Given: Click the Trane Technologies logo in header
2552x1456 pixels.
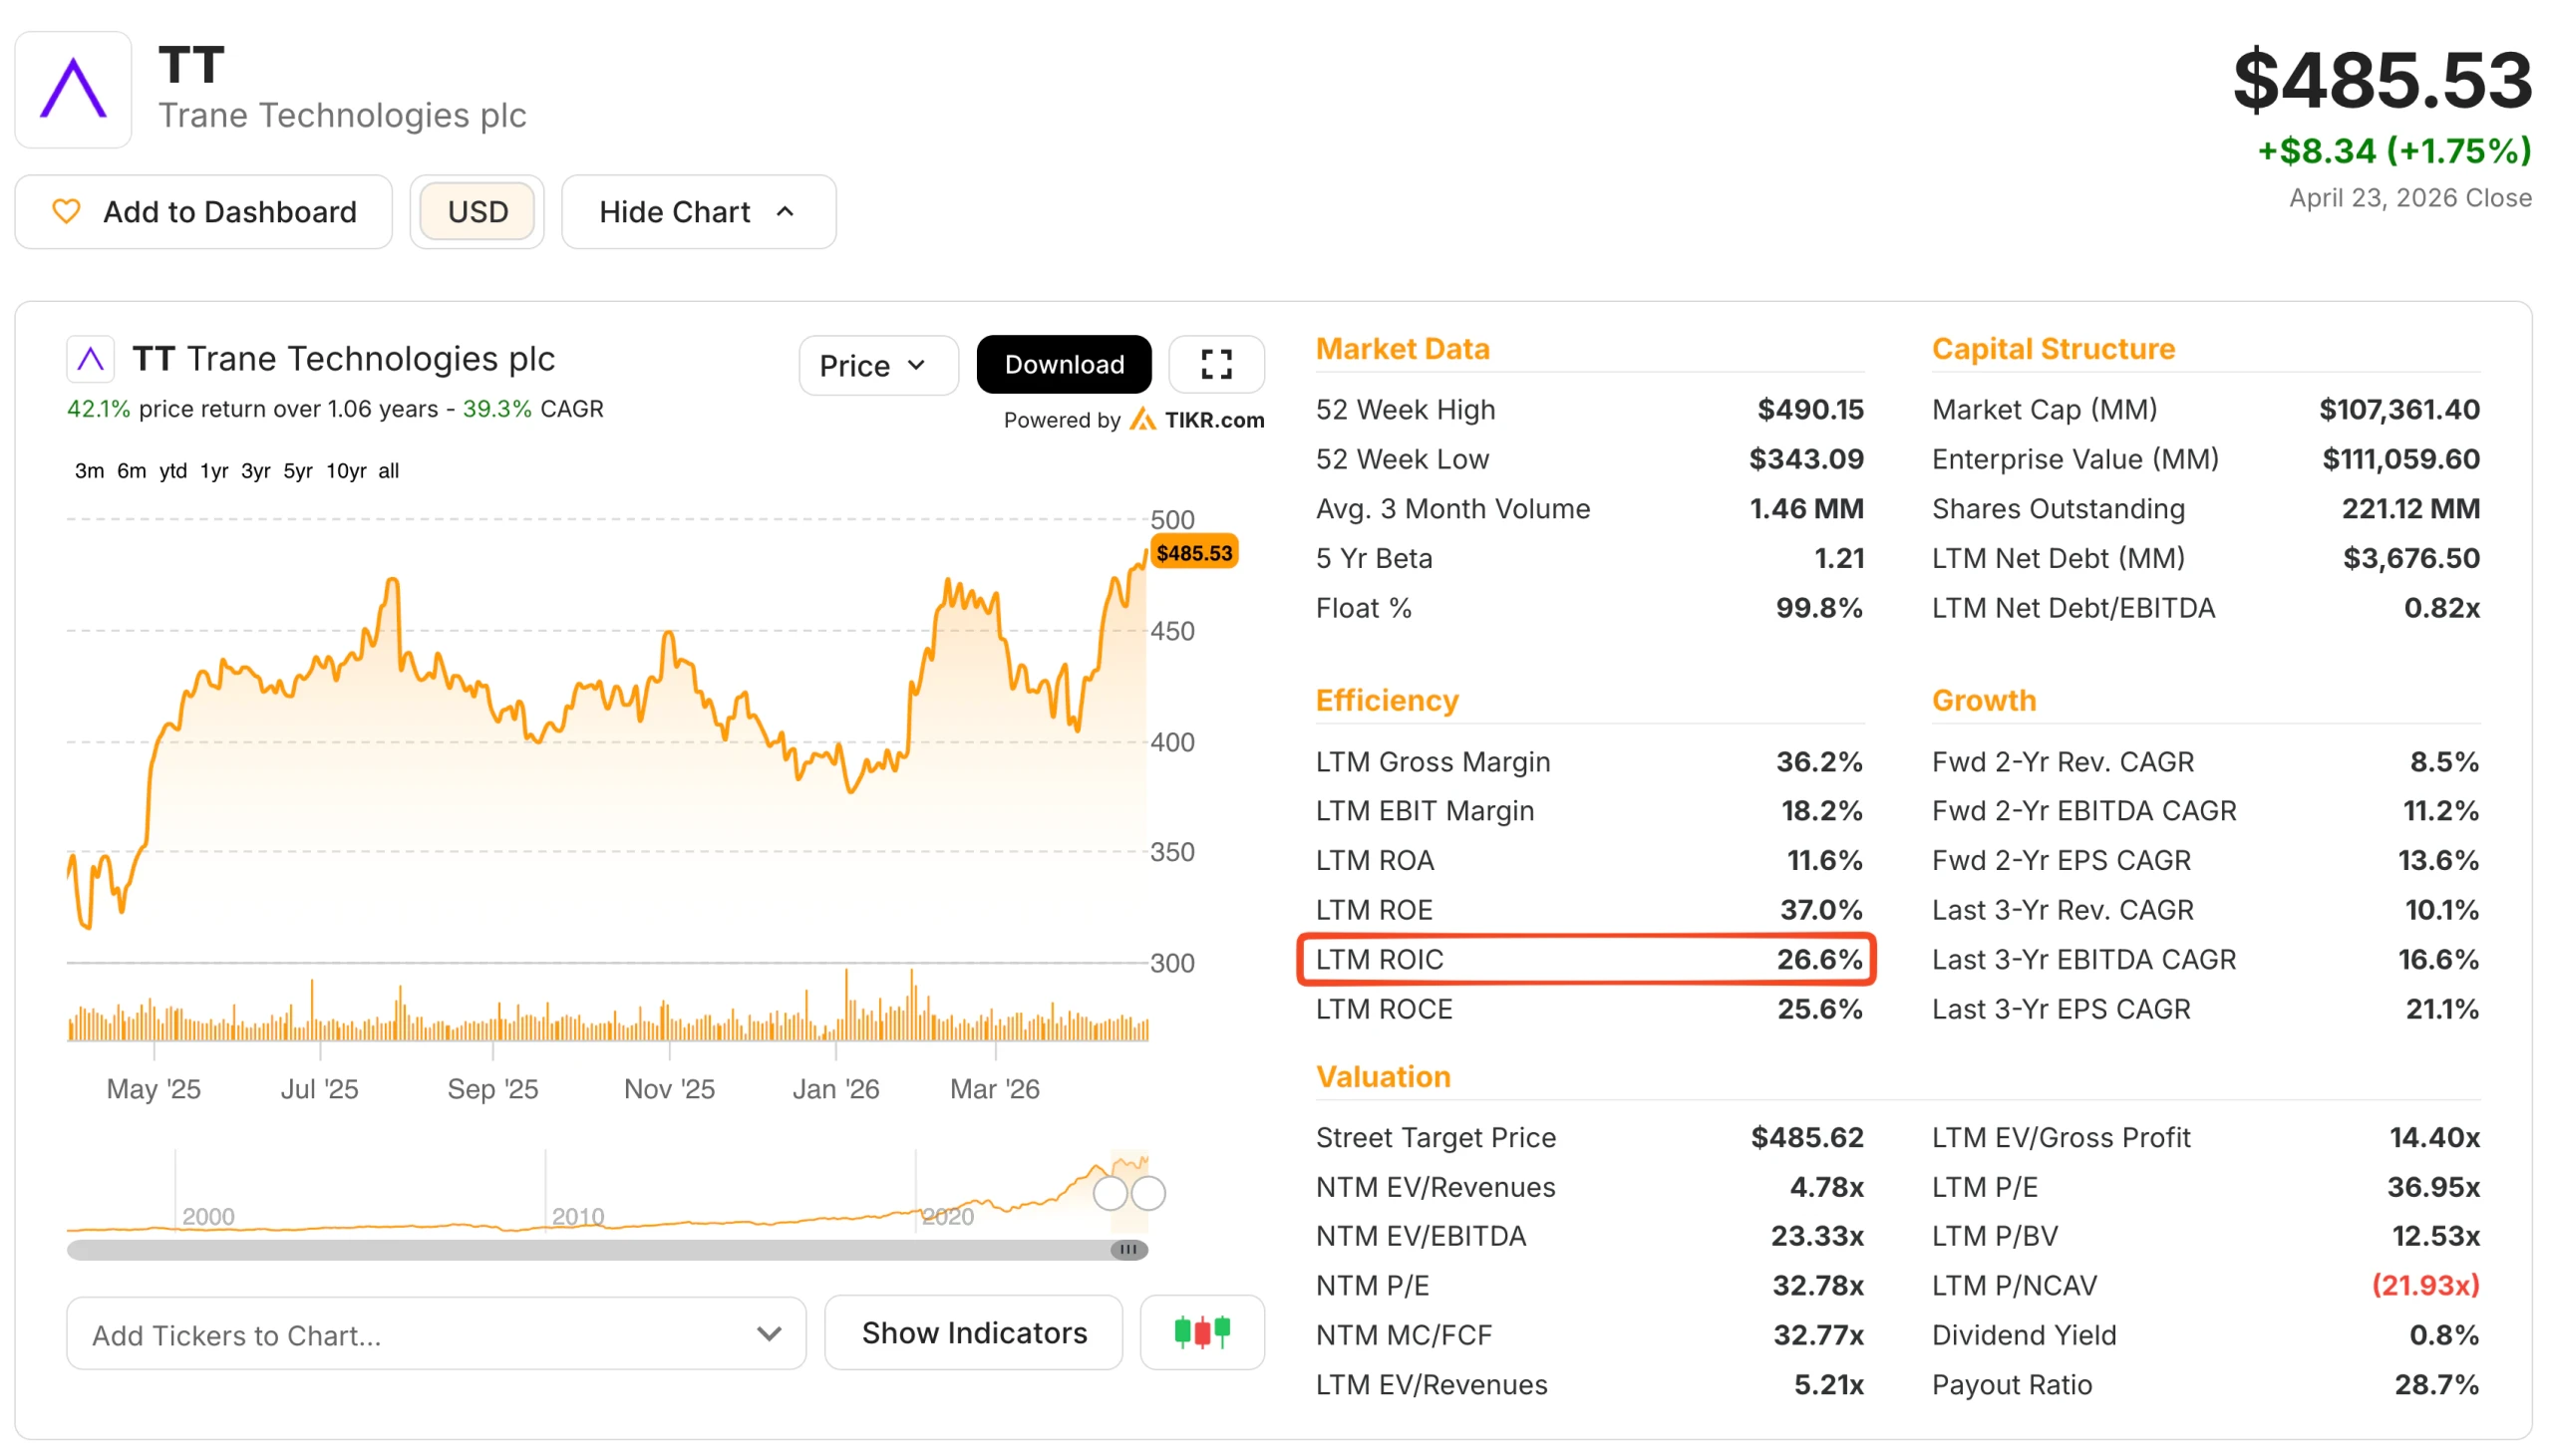Looking at the screenshot, I should point(73,89).
